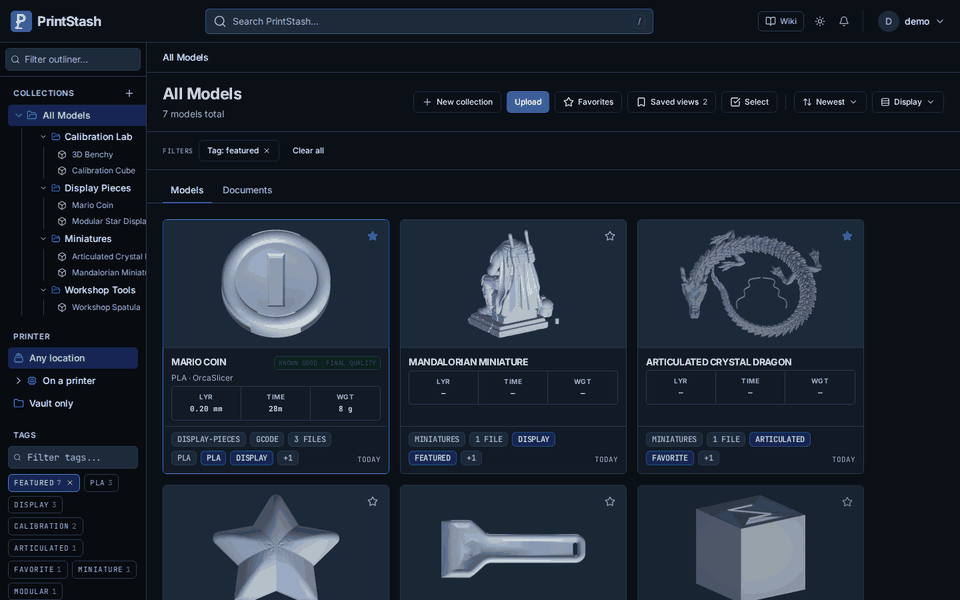Click the 3D Benchy model cube icon
Viewport: 960px width, 600px height.
pyautogui.click(x=62, y=155)
